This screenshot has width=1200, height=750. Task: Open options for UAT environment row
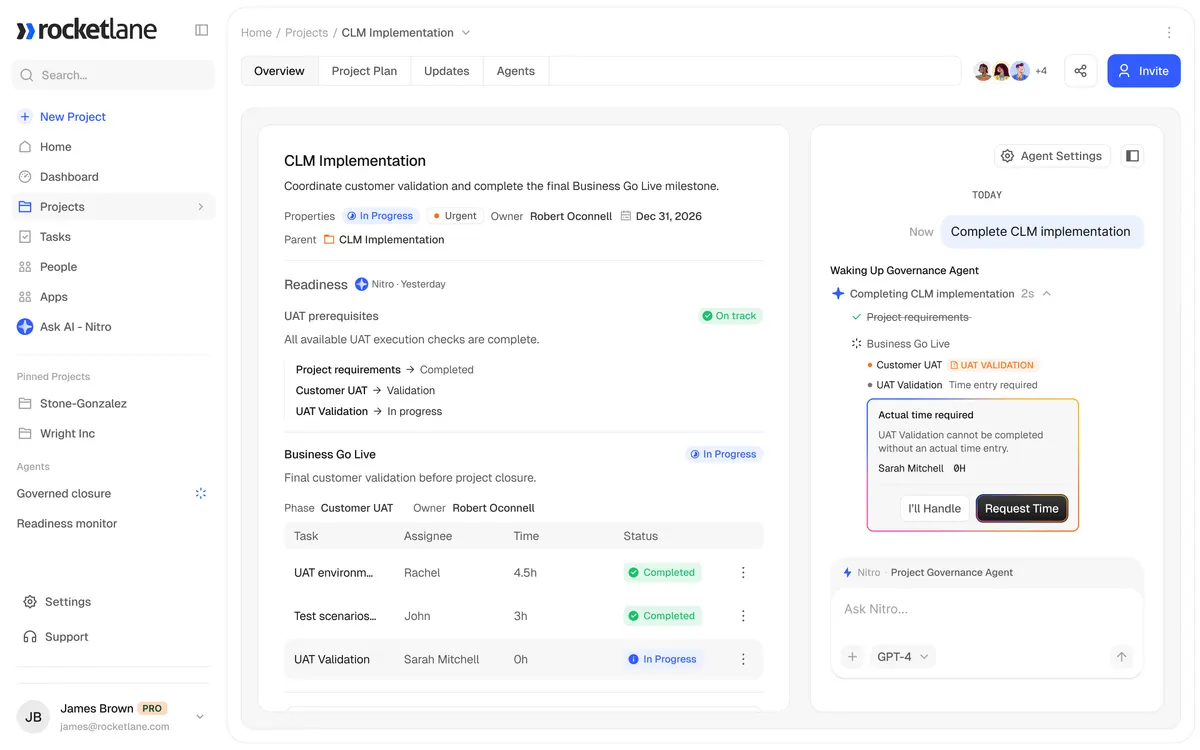[743, 573]
